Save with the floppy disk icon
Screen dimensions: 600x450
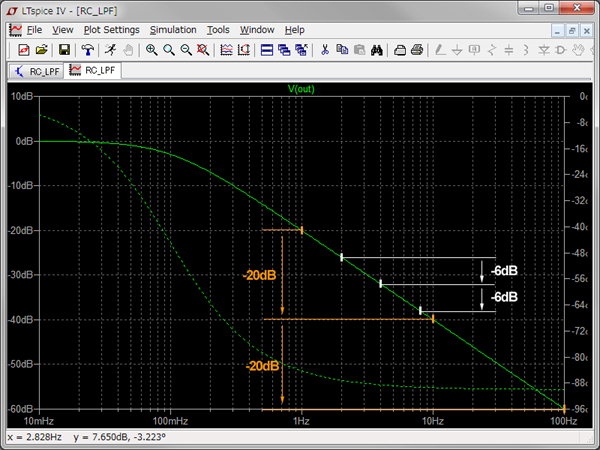[64, 50]
